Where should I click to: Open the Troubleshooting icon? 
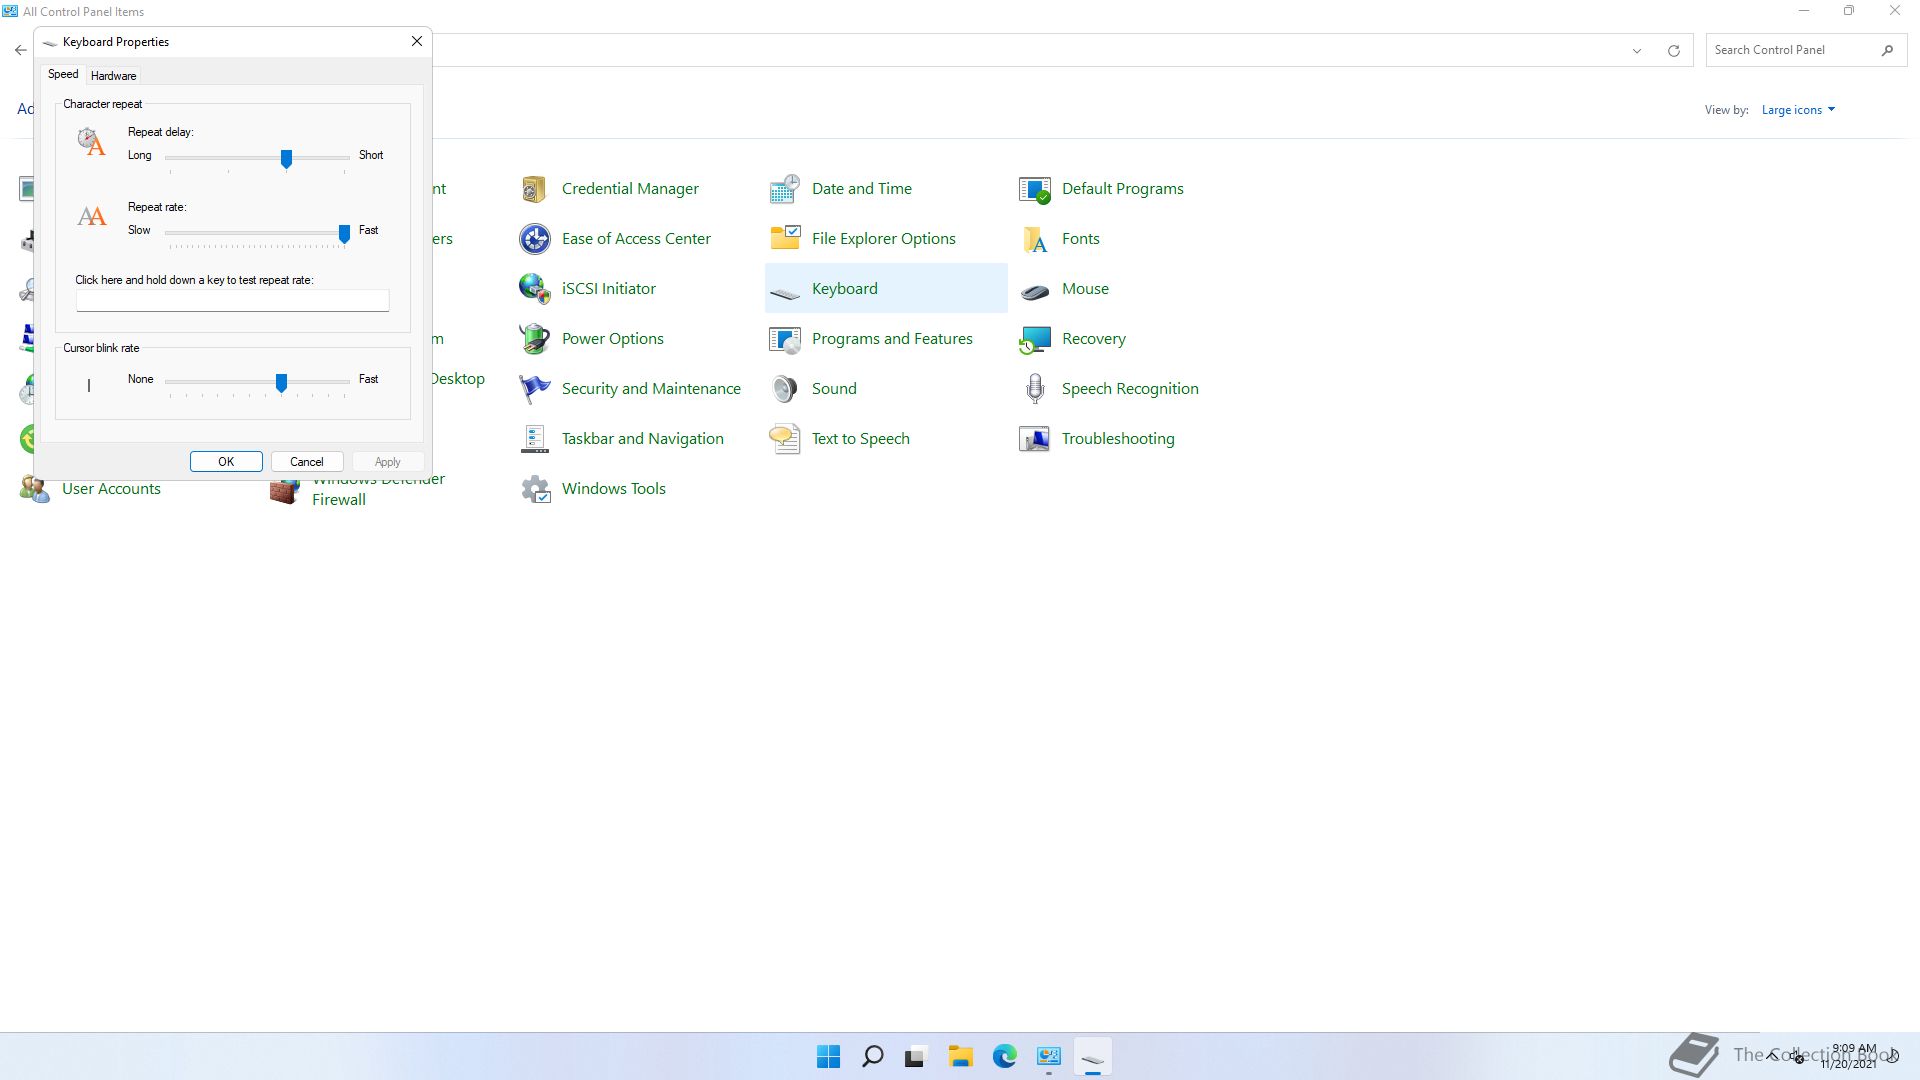tap(1034, 439)
